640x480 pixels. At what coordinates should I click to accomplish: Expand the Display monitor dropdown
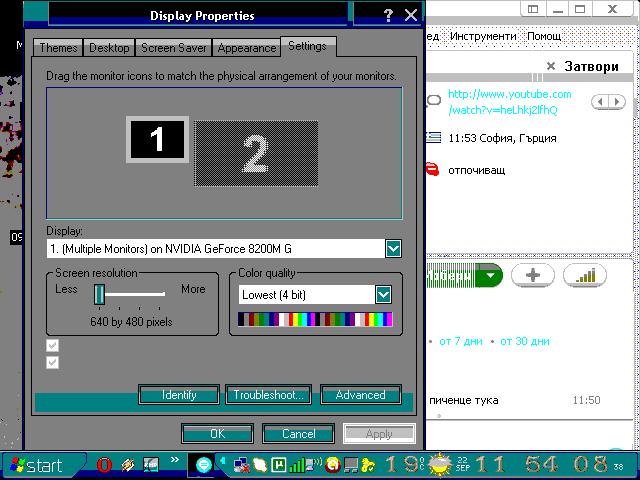[x=393, y=249]
